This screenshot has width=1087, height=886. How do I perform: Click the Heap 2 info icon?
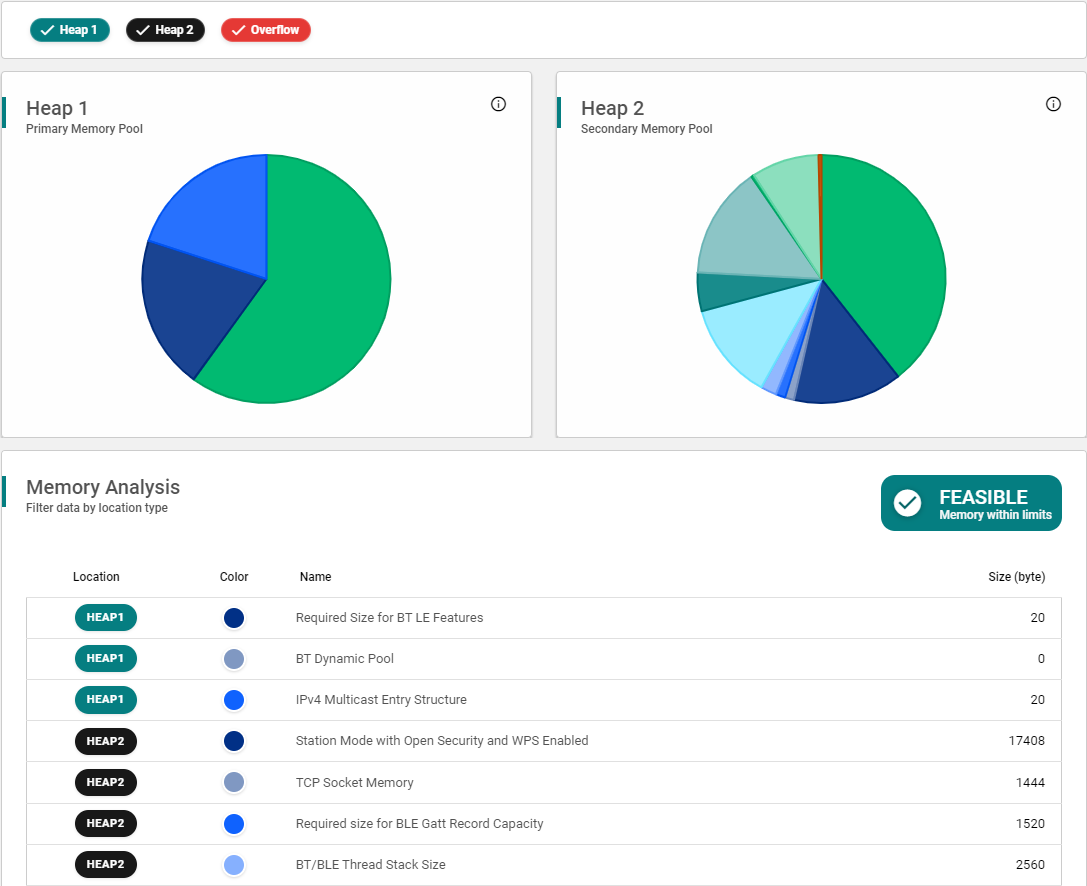click(1053, 104)
